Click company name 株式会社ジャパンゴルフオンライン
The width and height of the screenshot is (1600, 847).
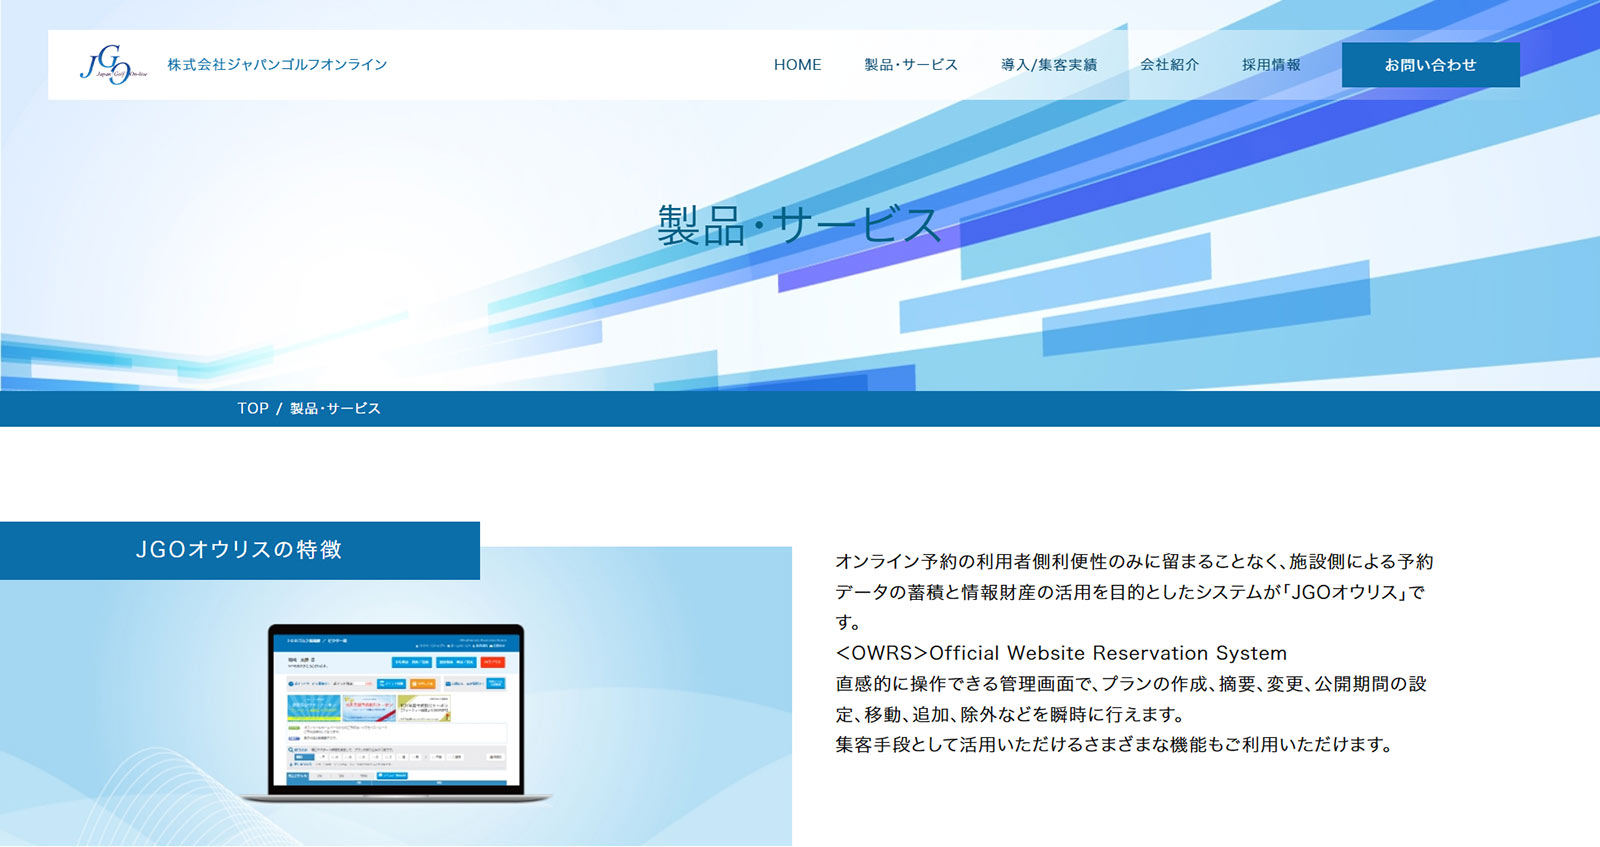coord(277,65)
